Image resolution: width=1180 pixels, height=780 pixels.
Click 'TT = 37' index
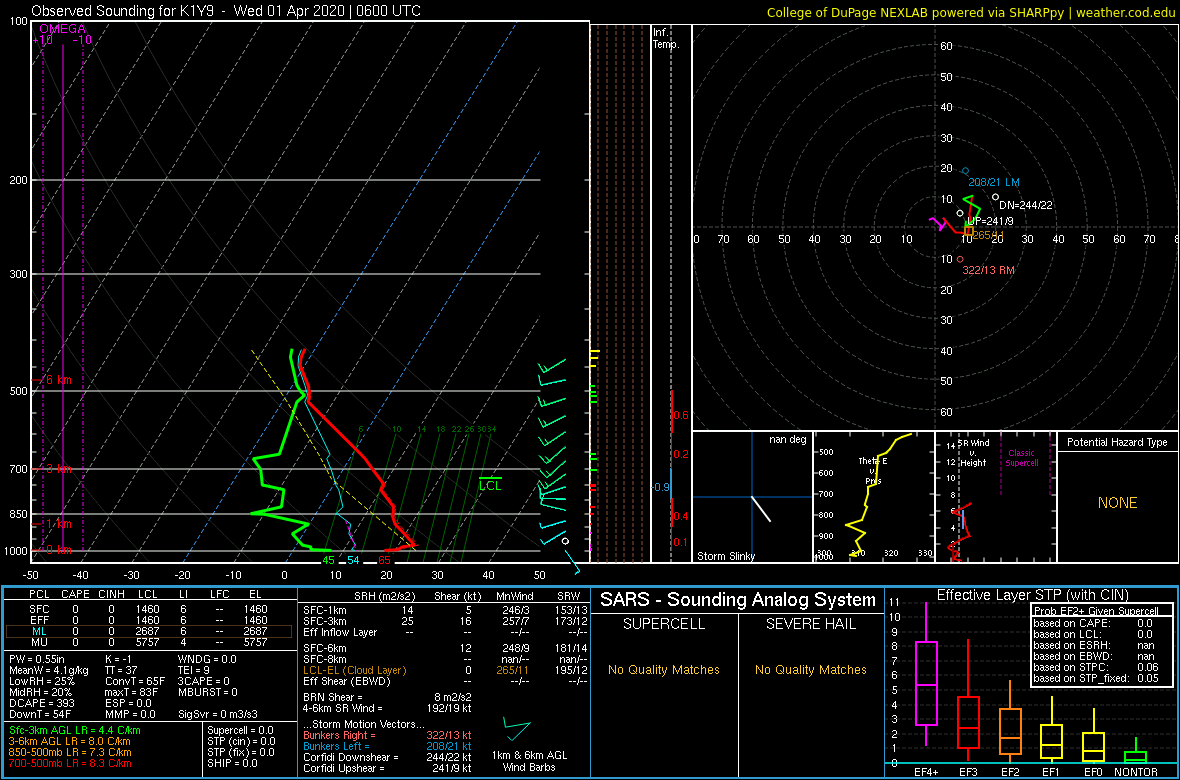point(123,671)
